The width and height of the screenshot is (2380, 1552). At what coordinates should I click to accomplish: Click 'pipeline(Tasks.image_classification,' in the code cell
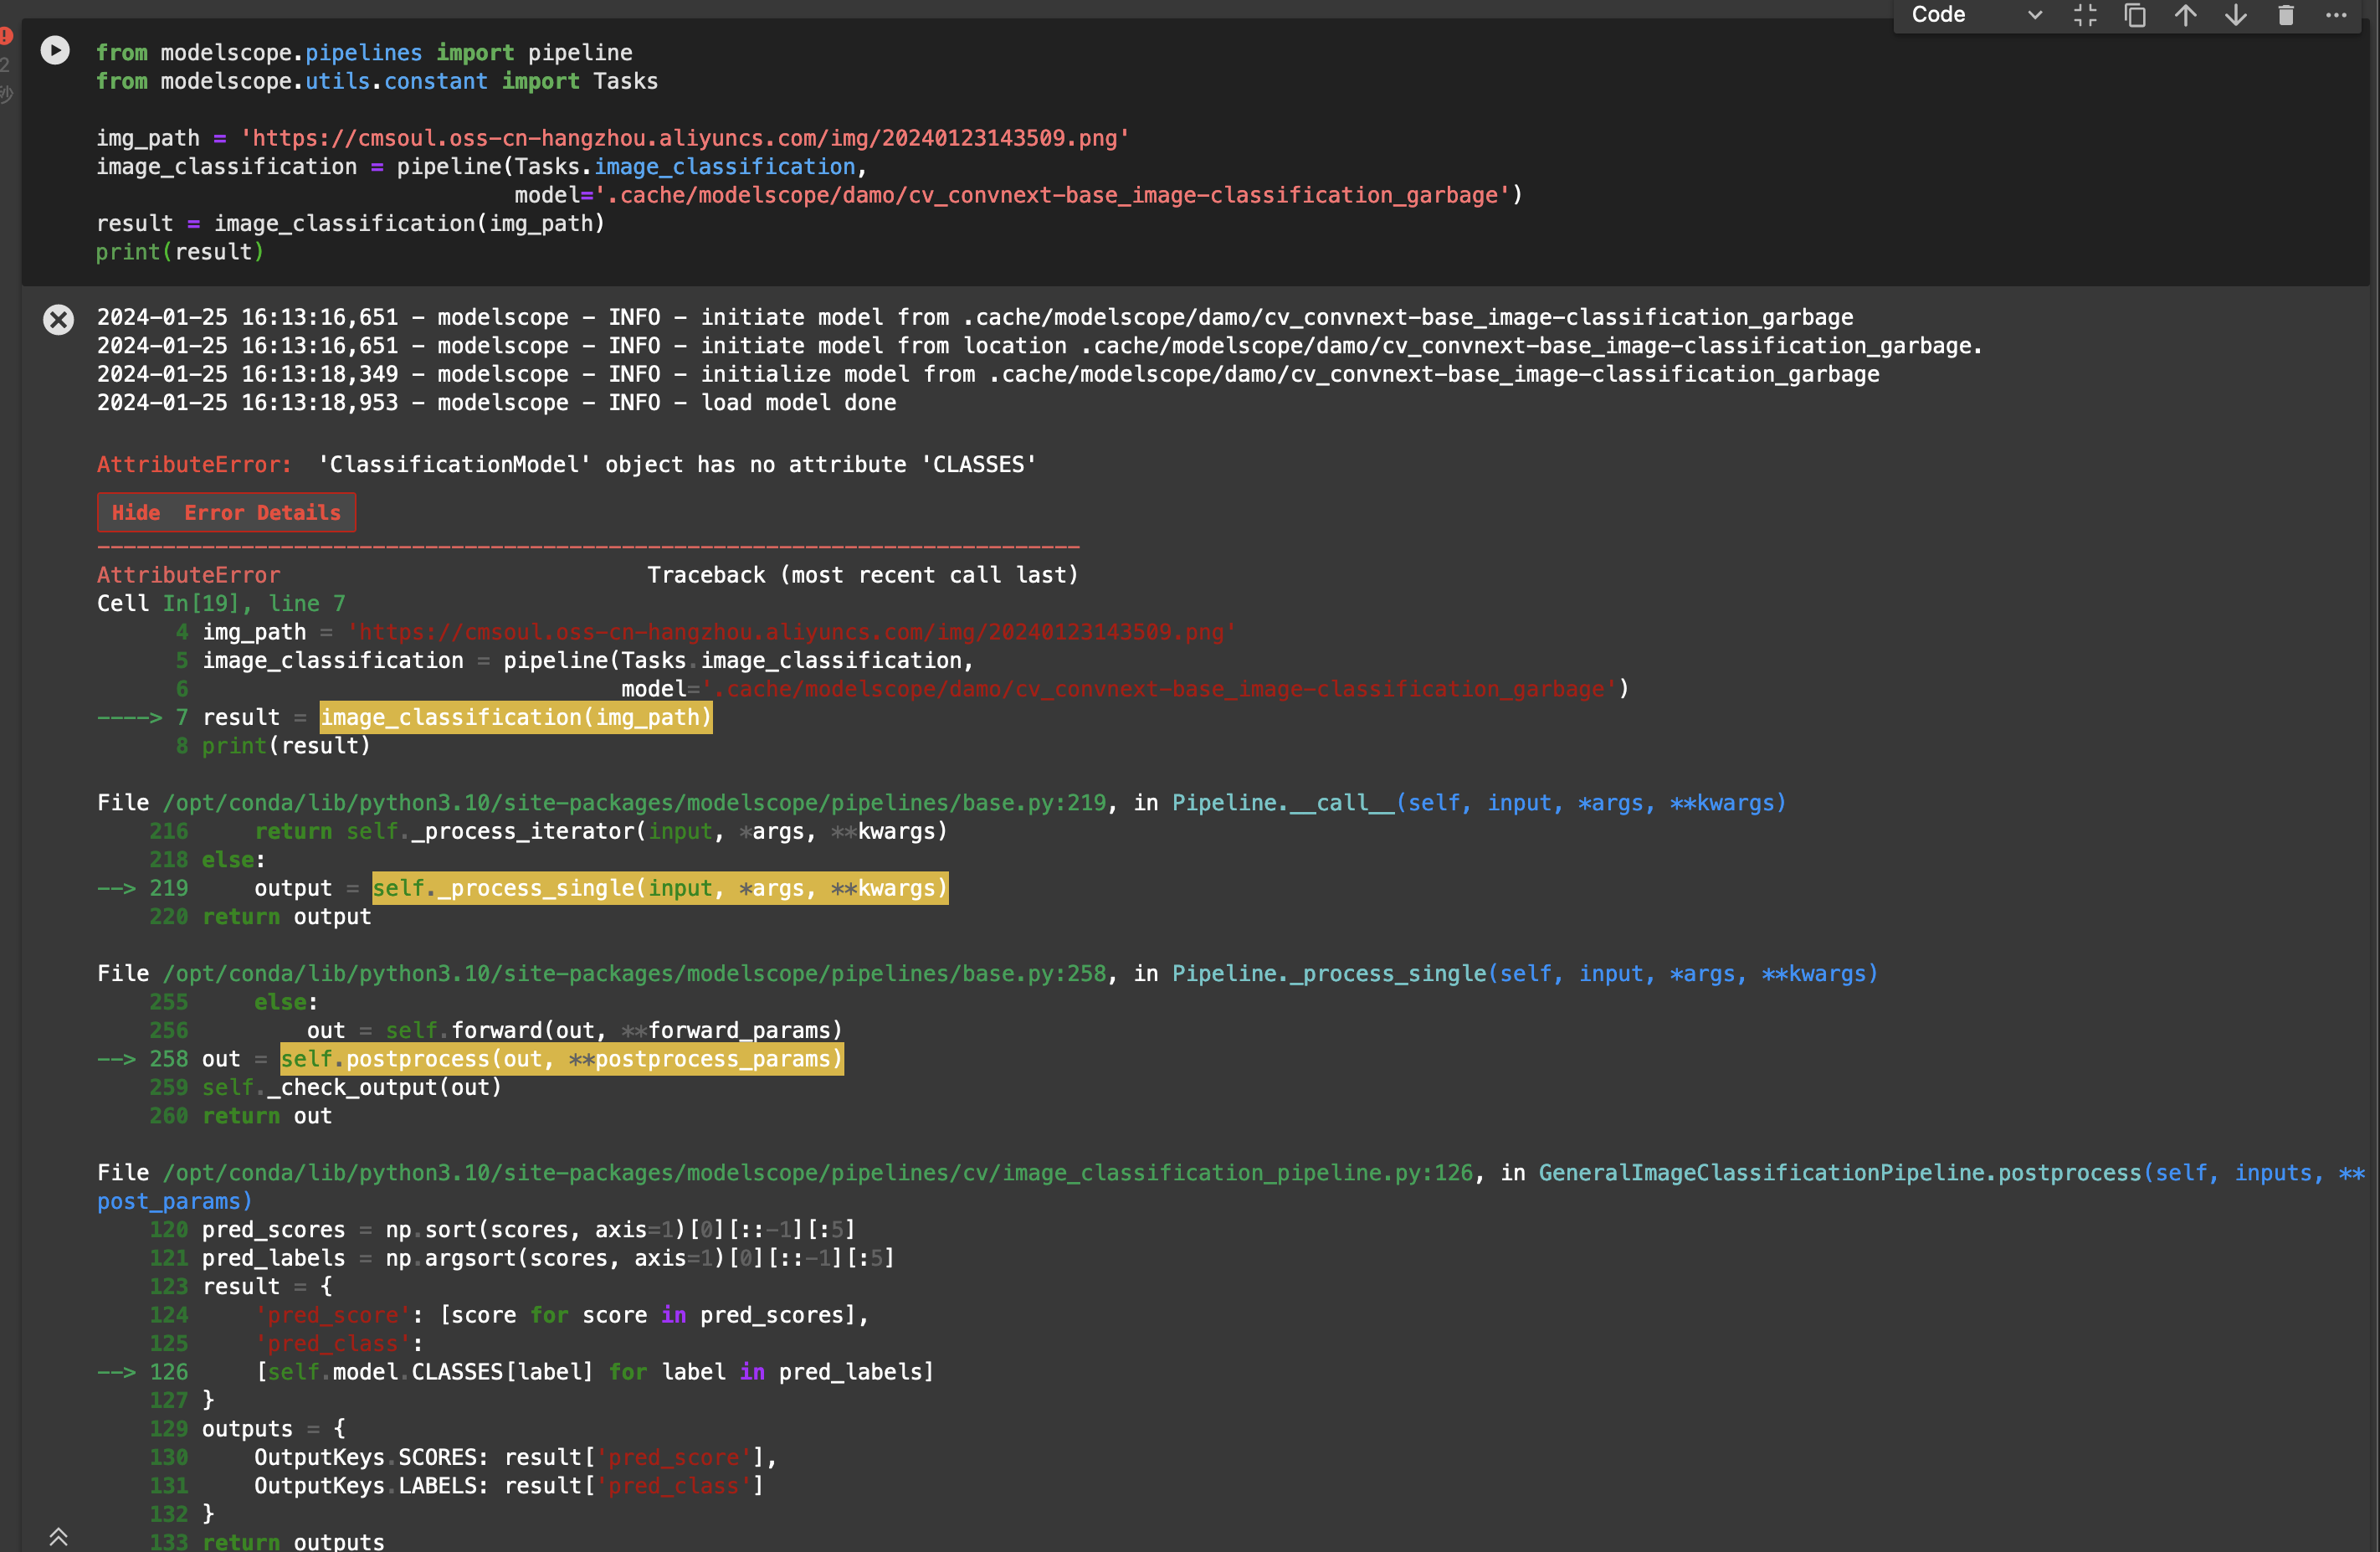[x=632, y=166]
